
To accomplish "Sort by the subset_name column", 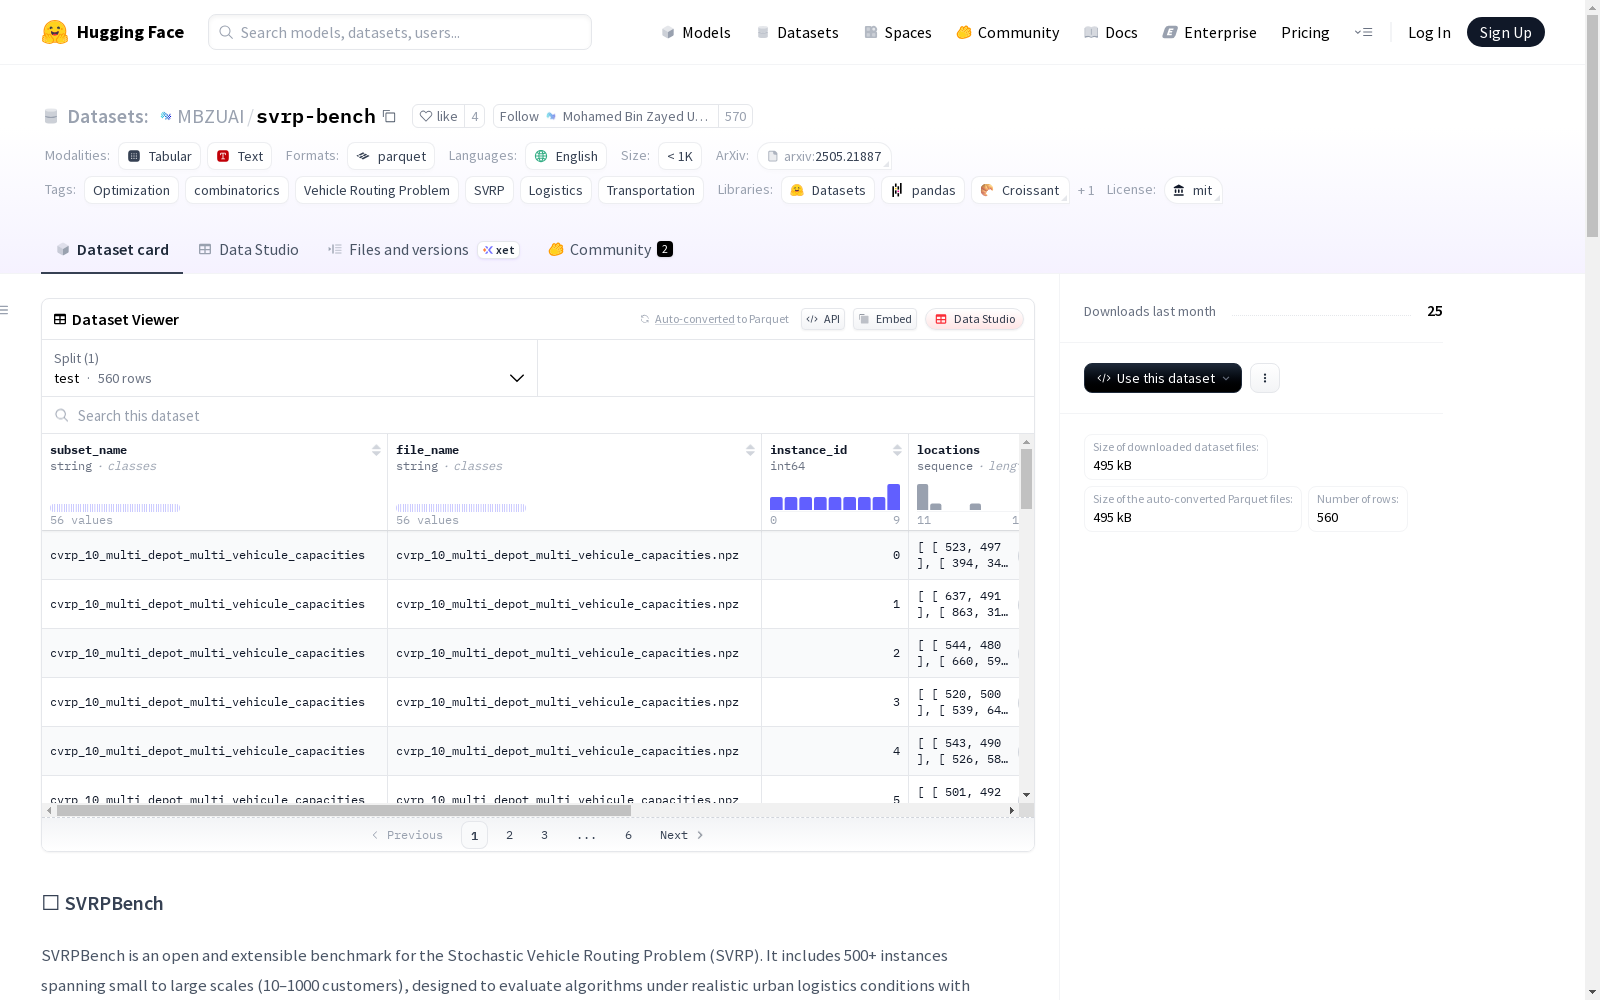I will pyautogui.click(x=376, y=450).
